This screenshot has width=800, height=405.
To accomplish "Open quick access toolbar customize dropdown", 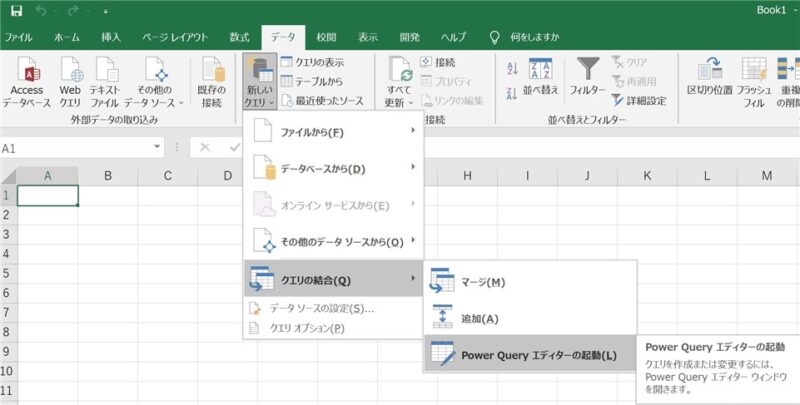I will tap(106, 12).
